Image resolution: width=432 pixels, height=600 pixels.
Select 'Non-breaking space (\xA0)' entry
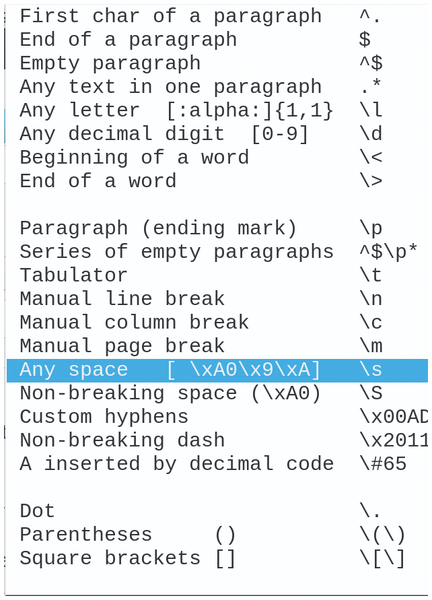[217, 394]
